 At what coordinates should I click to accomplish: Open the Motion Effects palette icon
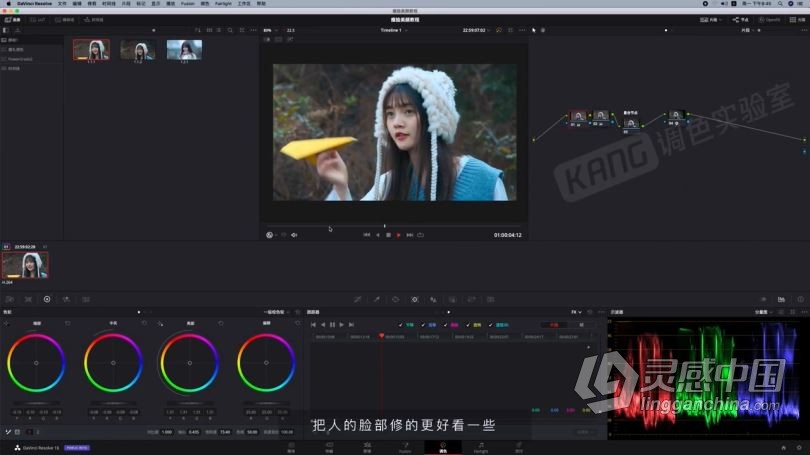[86, 300]
